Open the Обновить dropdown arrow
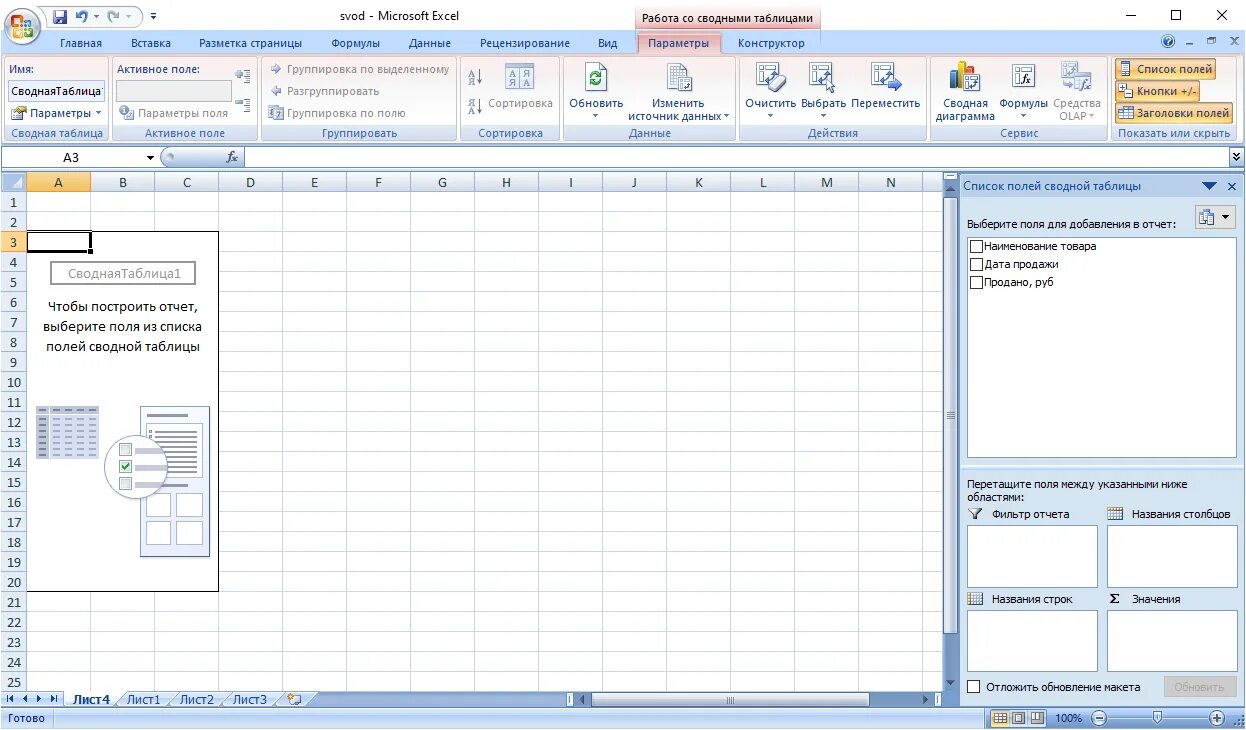Viewport: 1246px width, 730px height. [x=596, y=116]
